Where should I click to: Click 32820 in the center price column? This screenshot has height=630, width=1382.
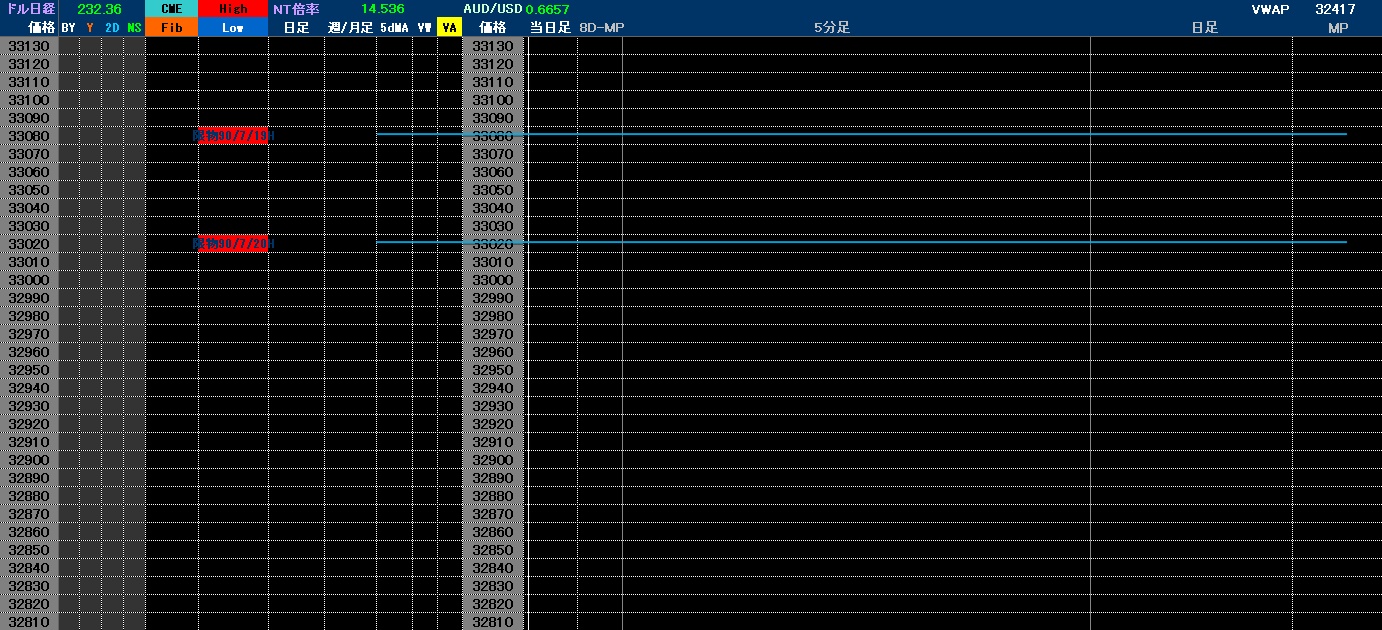(492, 605)
